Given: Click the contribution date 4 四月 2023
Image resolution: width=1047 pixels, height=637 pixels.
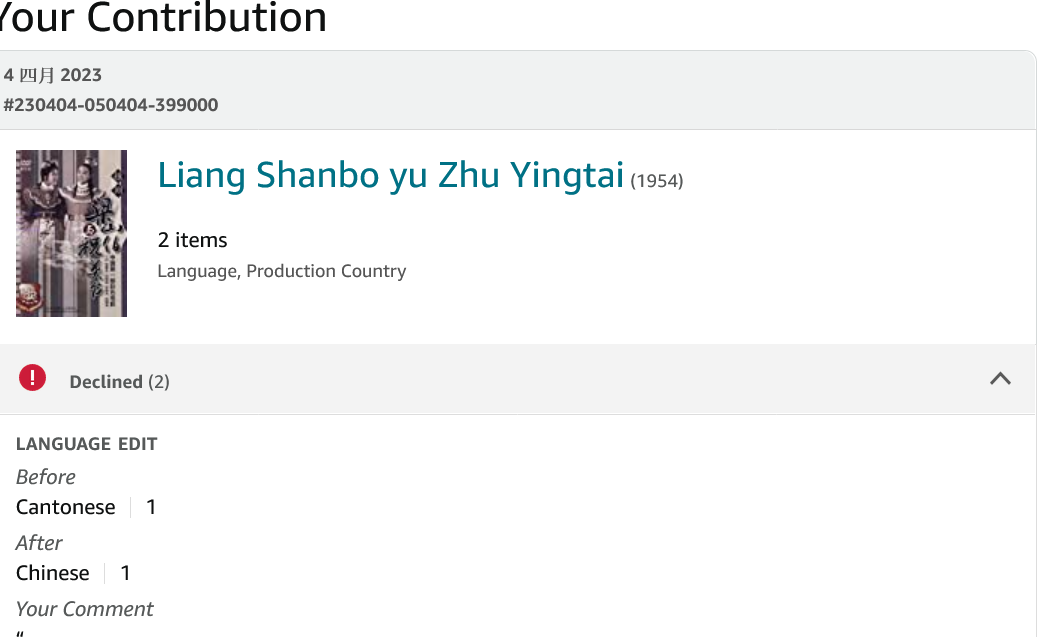Looking at the screenshot, I should click(x=53, y=75).
